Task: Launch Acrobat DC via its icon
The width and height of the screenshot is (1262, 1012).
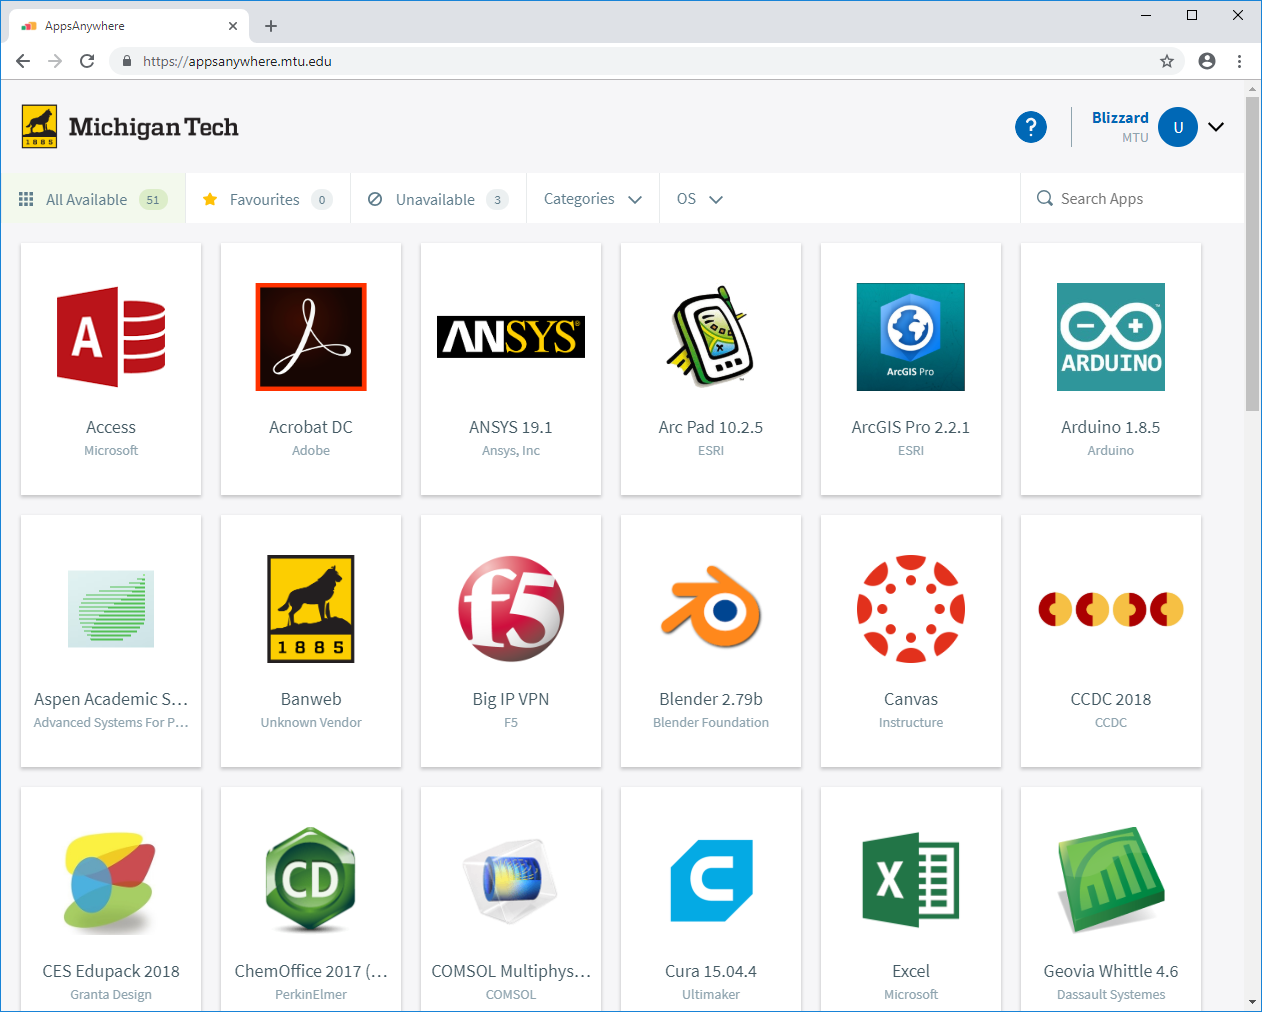Action: pos(311,337)
